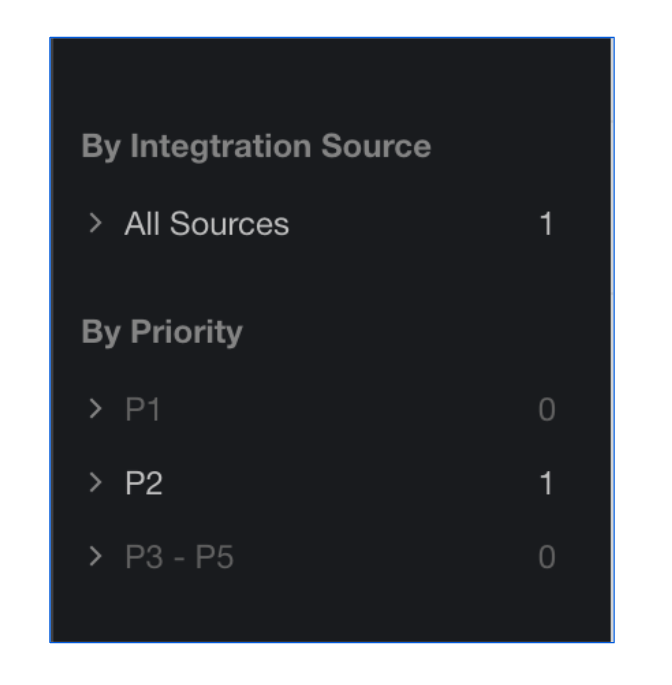Click empty space between P2 and its count
Image resolution: width=672 pixels, height=685 pixels.
pos(350,483)
